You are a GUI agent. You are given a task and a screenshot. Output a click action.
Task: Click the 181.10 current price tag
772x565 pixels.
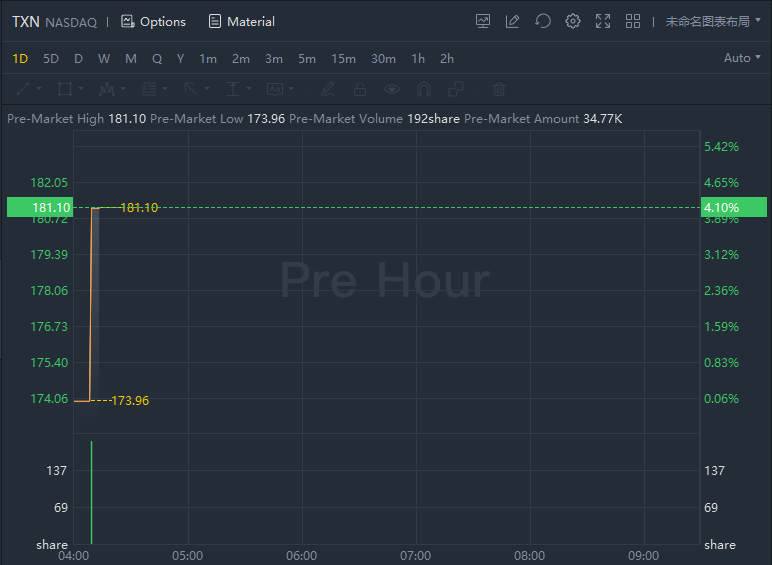(x=40, y=207)
